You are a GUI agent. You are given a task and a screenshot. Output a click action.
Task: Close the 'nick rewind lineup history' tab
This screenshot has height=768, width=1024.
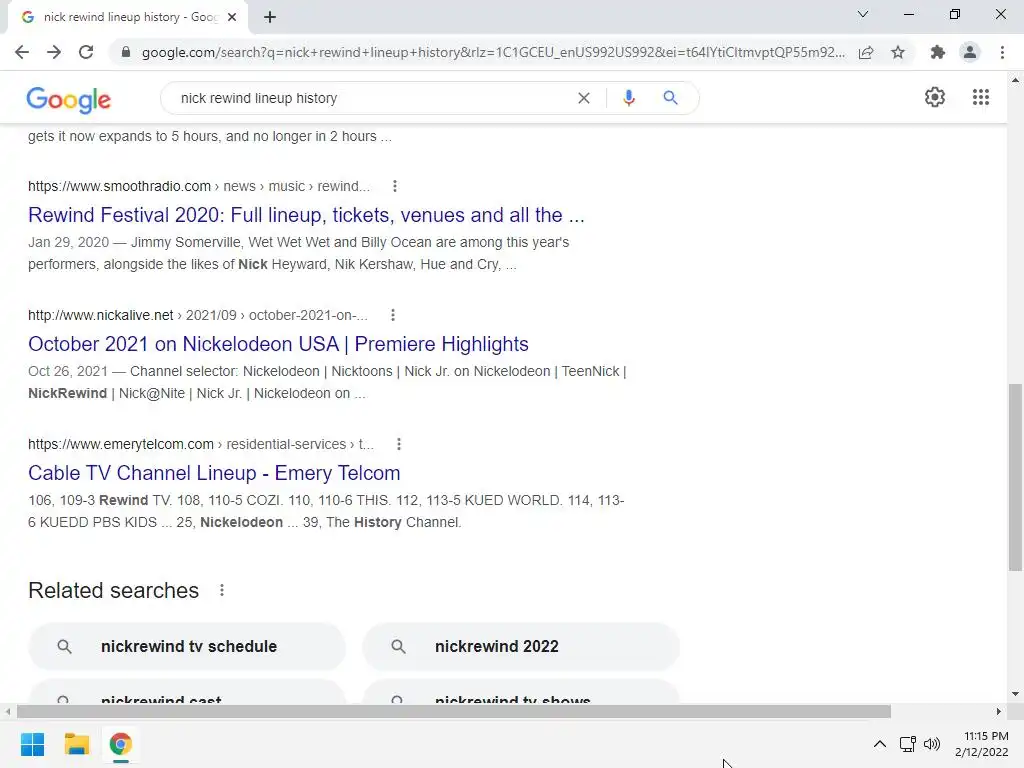(232, 17)
